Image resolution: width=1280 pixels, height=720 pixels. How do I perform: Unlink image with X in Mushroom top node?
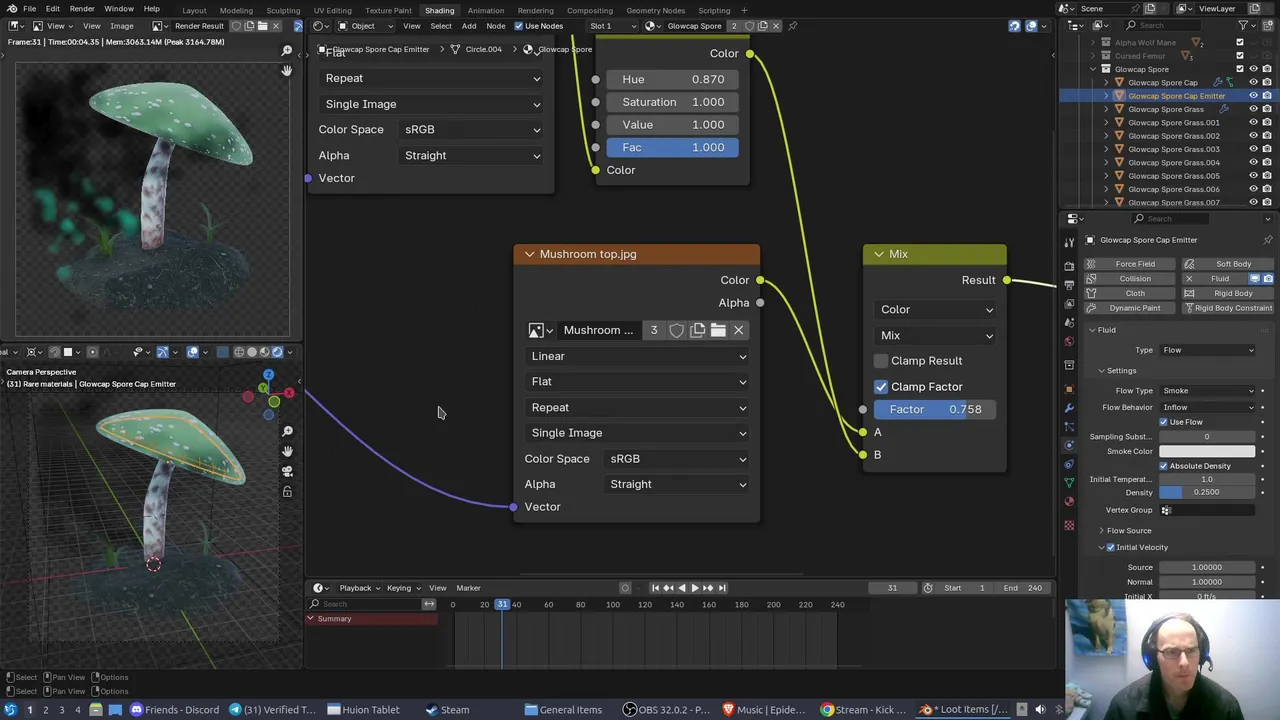738,330
